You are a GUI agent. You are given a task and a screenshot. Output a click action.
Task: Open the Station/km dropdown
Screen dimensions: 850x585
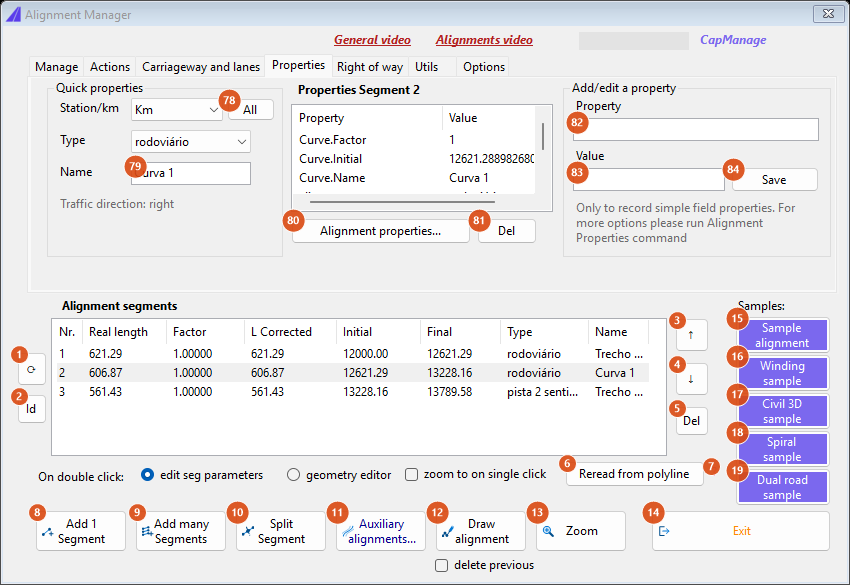click(176, 110)
